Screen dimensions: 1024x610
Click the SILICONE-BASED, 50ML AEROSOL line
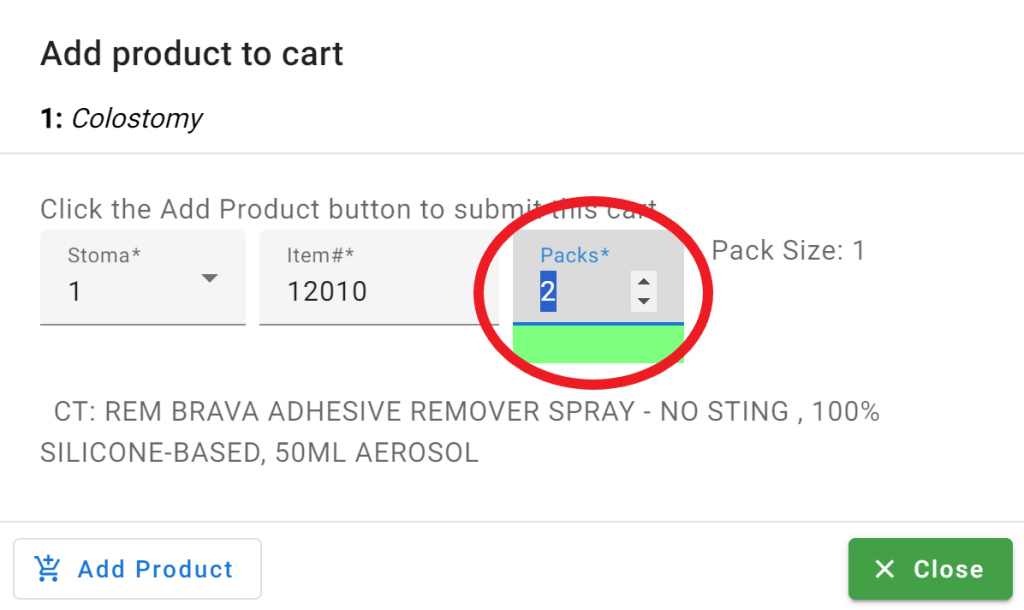[x=259, y=453]
